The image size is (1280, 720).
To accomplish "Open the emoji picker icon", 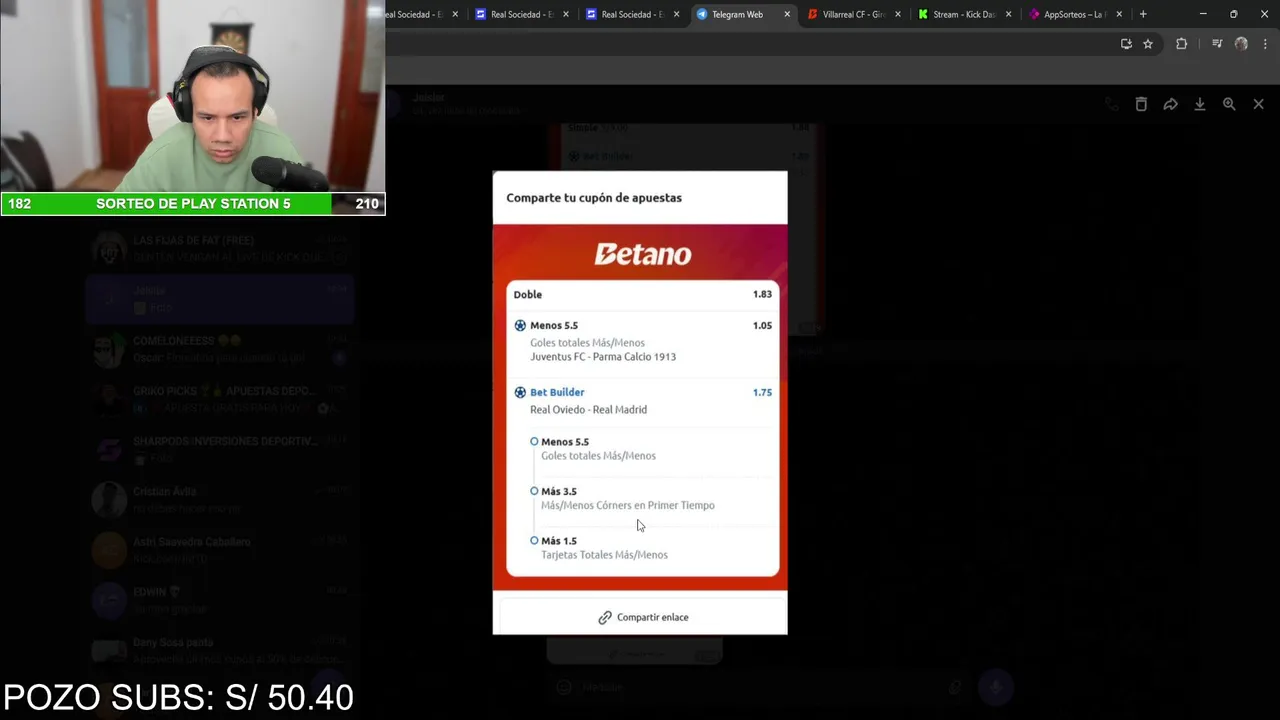I will pos(564,687).
